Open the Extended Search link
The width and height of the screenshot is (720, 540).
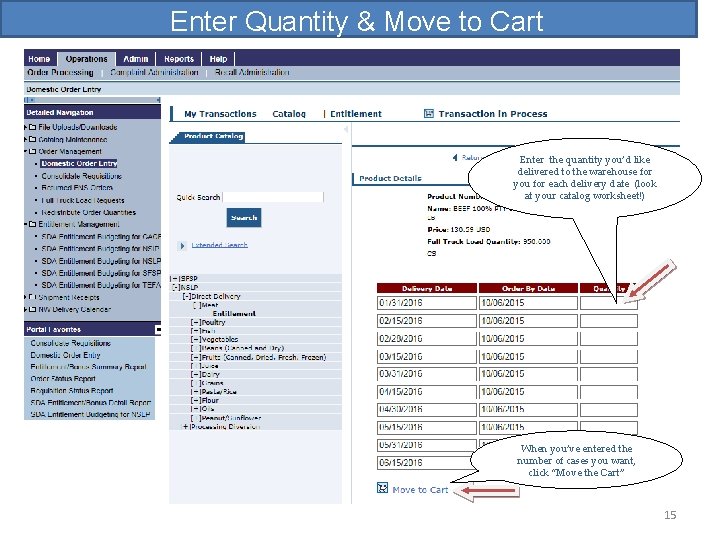(x=219, y=245)
